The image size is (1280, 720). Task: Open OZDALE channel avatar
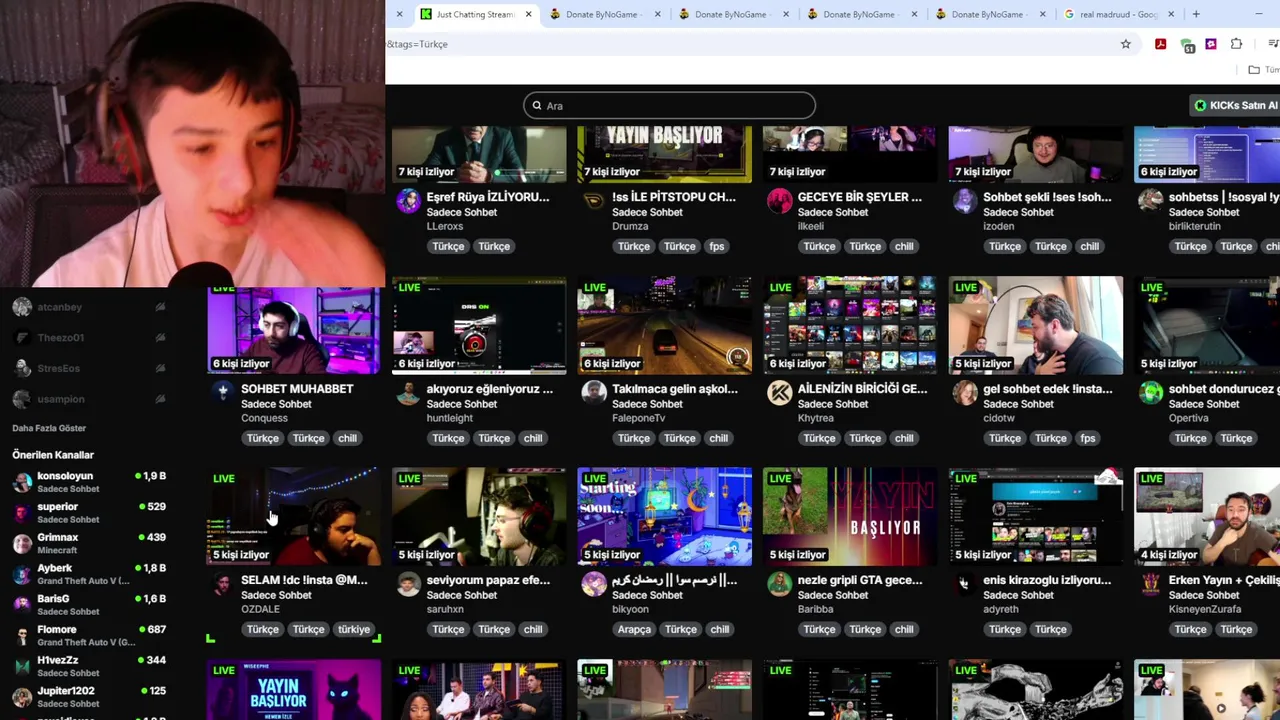222,584
